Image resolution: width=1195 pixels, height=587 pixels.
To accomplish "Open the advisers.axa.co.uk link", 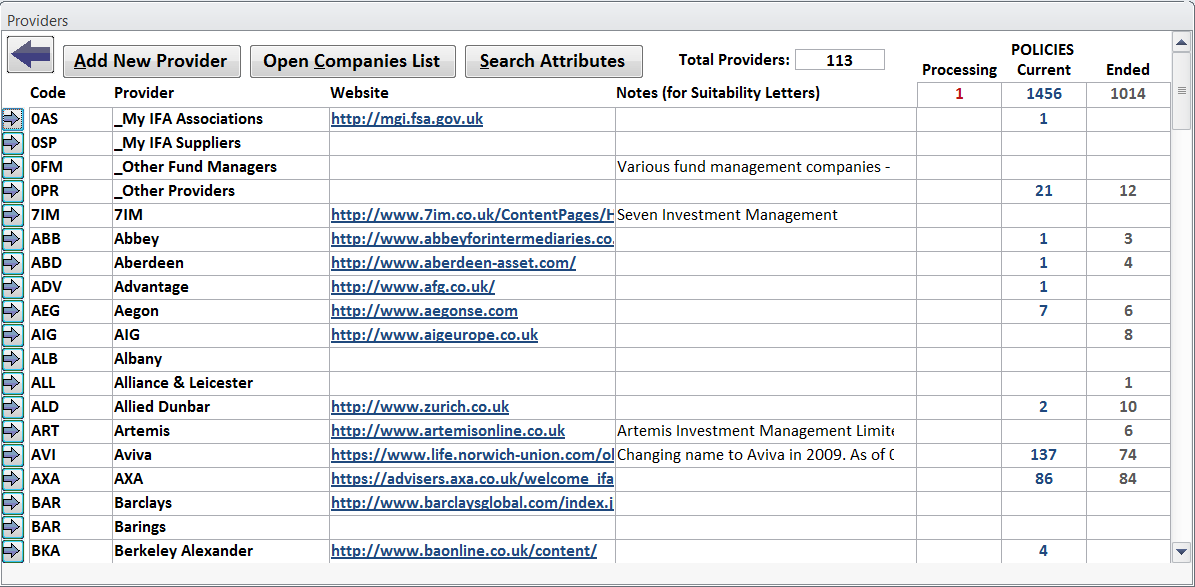I will coord(473,480).
